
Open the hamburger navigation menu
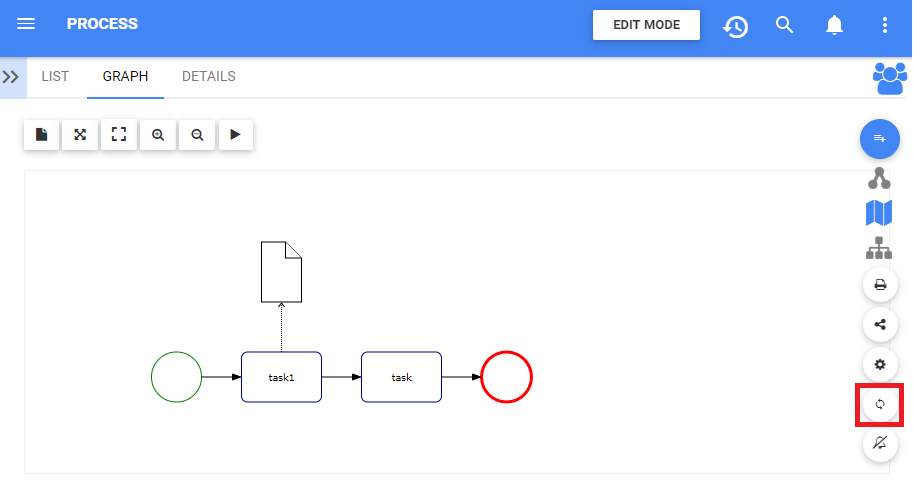(x=27, y=24)
